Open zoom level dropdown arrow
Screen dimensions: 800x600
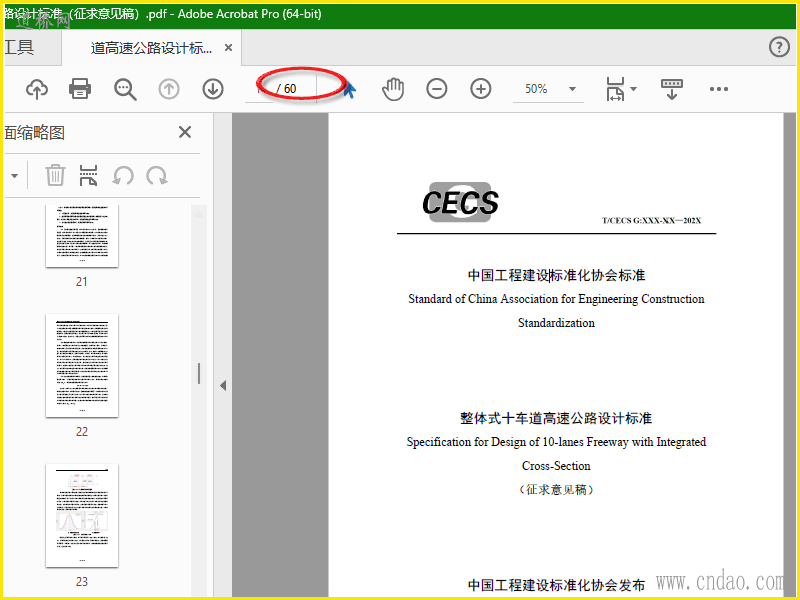(572, 89)
